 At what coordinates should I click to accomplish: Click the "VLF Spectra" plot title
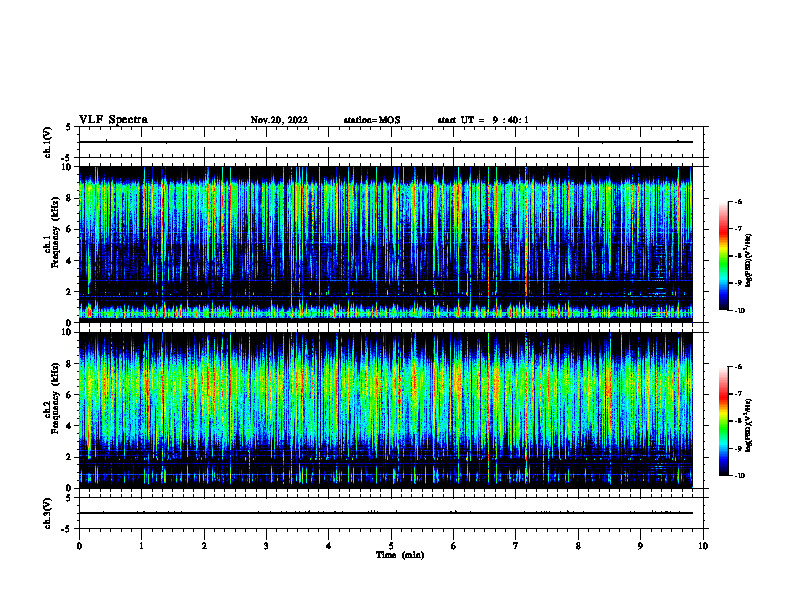(x=113, y=120)
